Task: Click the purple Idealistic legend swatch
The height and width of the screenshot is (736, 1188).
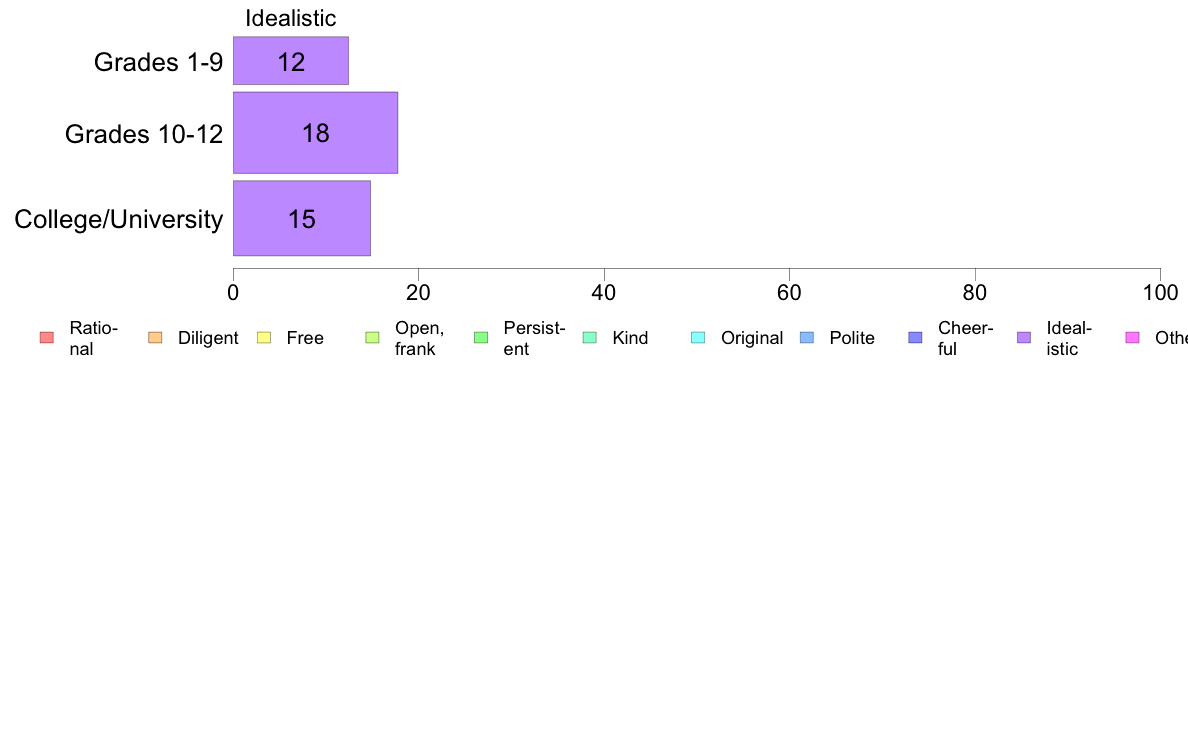Action: 1024,338
